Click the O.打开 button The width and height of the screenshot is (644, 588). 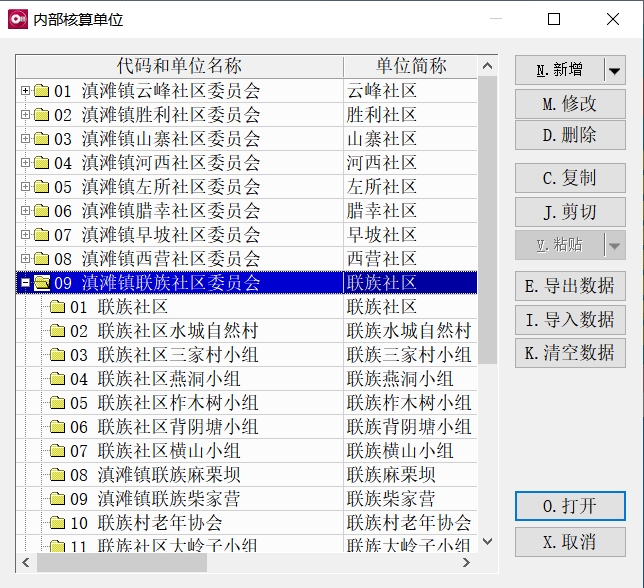point(569,506)
